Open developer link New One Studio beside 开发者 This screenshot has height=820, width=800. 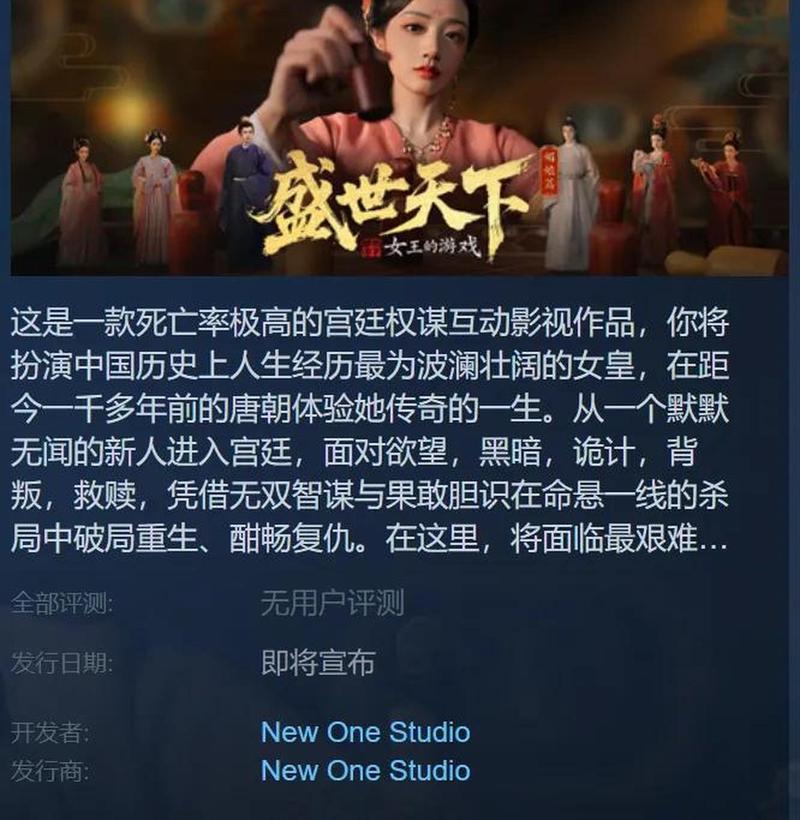pos(365,732)
